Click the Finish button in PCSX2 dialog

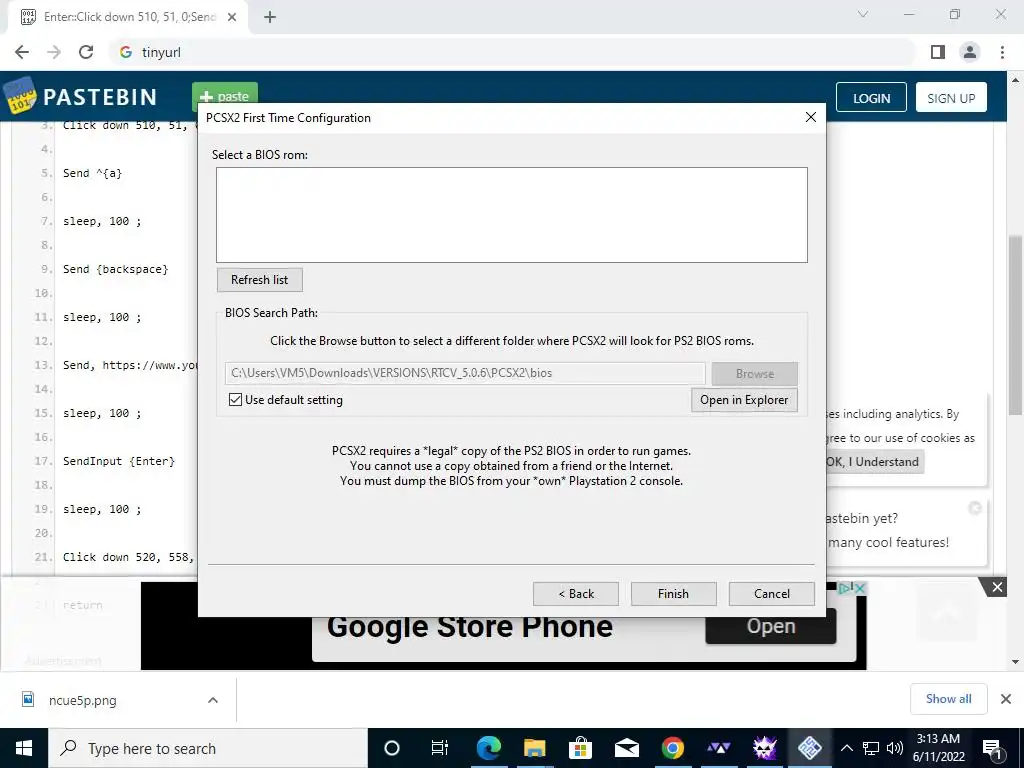673,594
